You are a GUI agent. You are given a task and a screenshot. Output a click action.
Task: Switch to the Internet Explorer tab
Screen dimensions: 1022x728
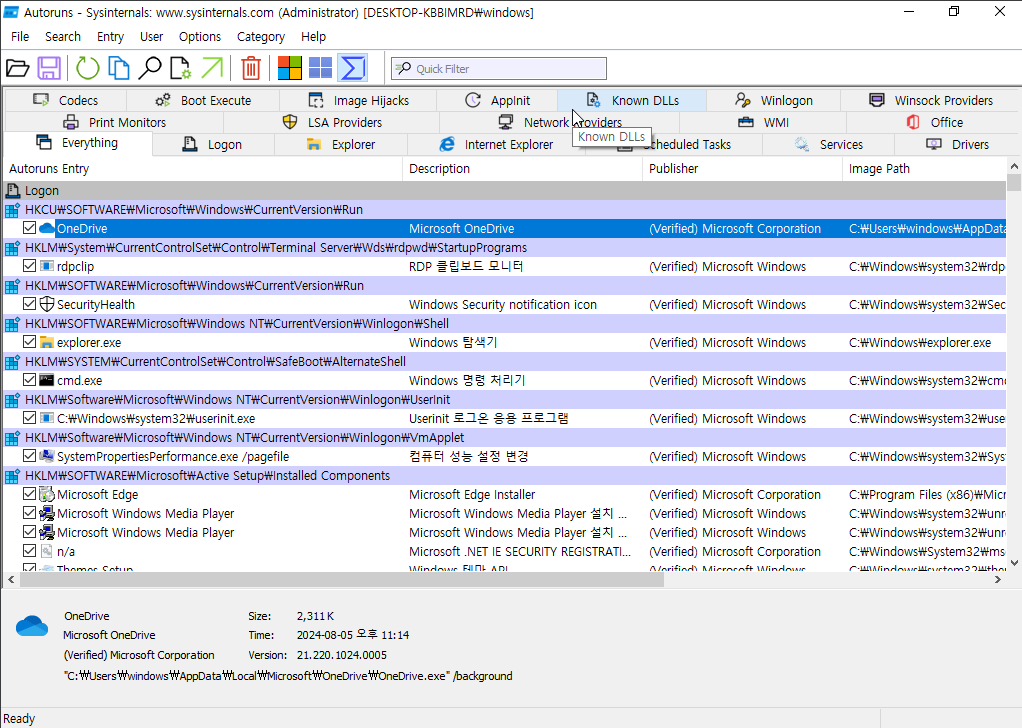(496, 145)
